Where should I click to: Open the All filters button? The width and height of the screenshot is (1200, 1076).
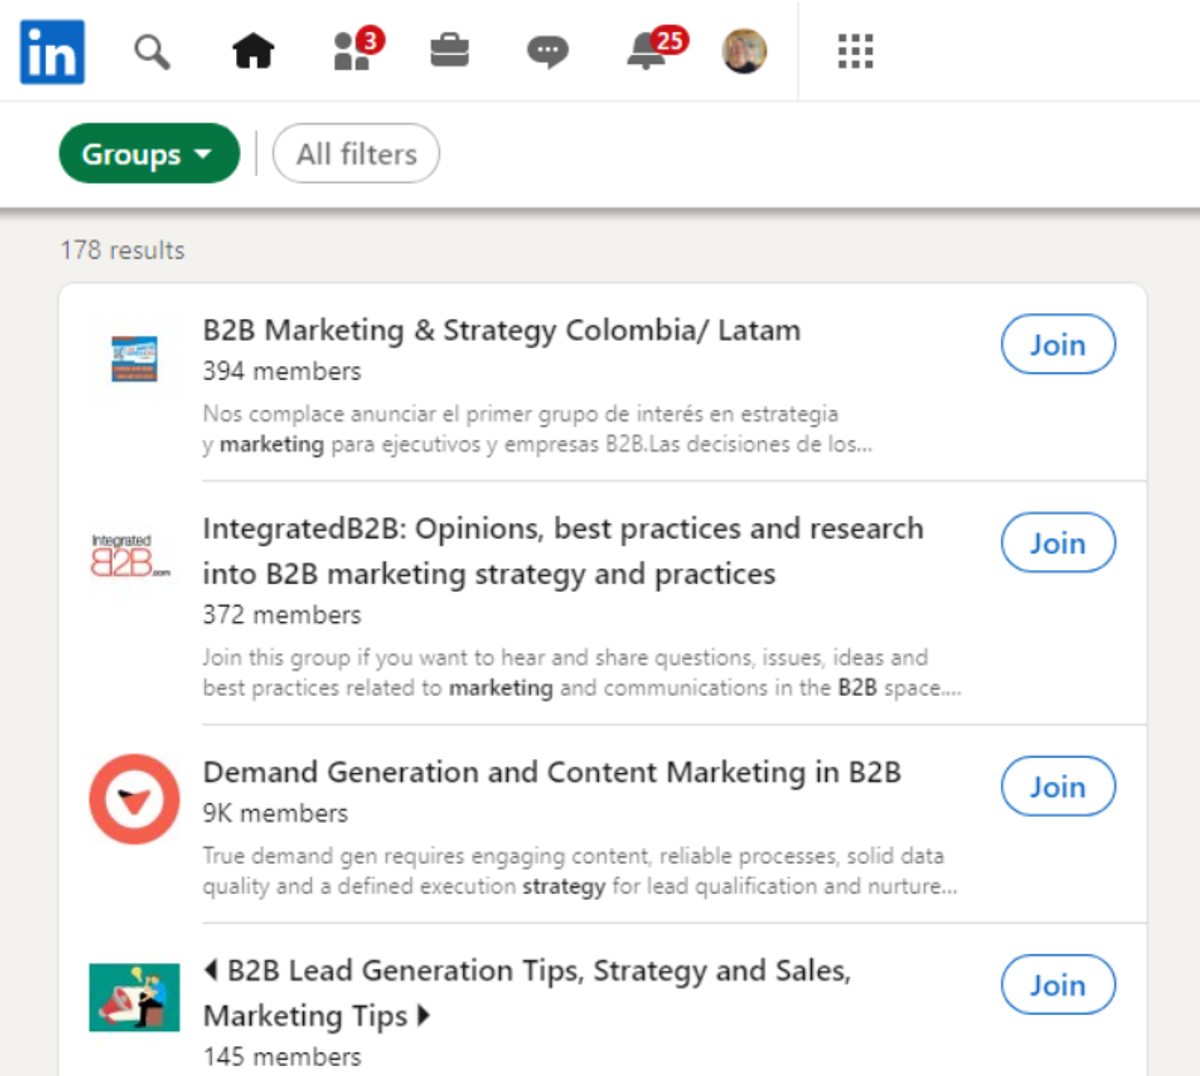[356, 154]
